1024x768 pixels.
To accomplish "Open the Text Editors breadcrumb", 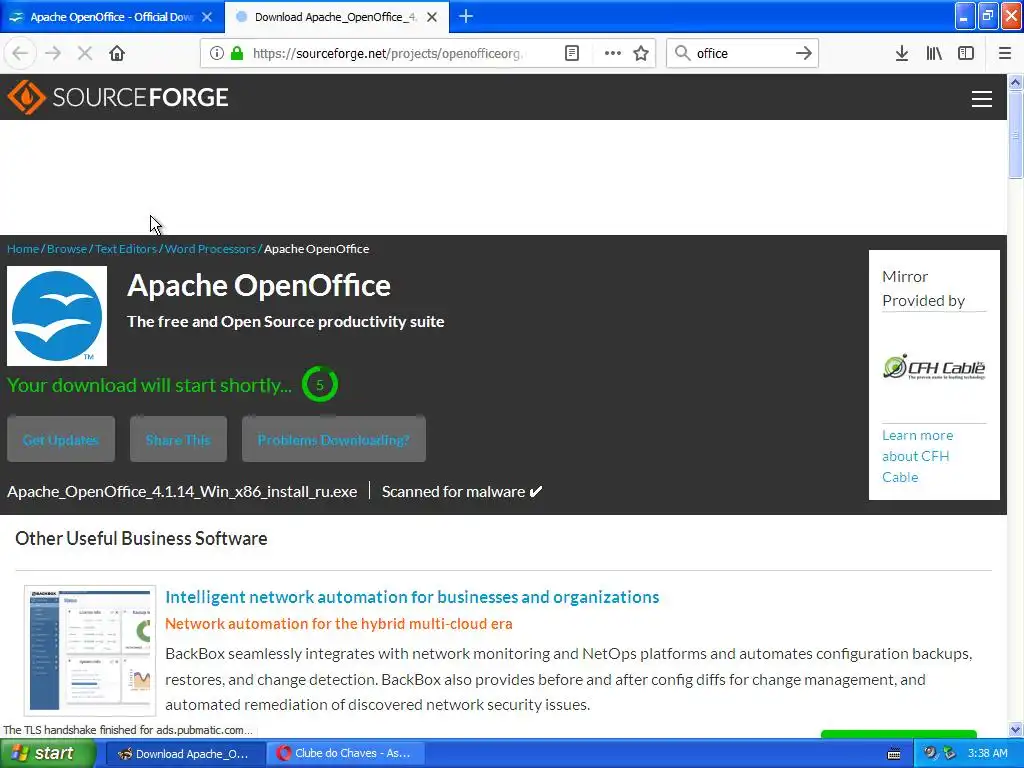I will pos(126,249).
